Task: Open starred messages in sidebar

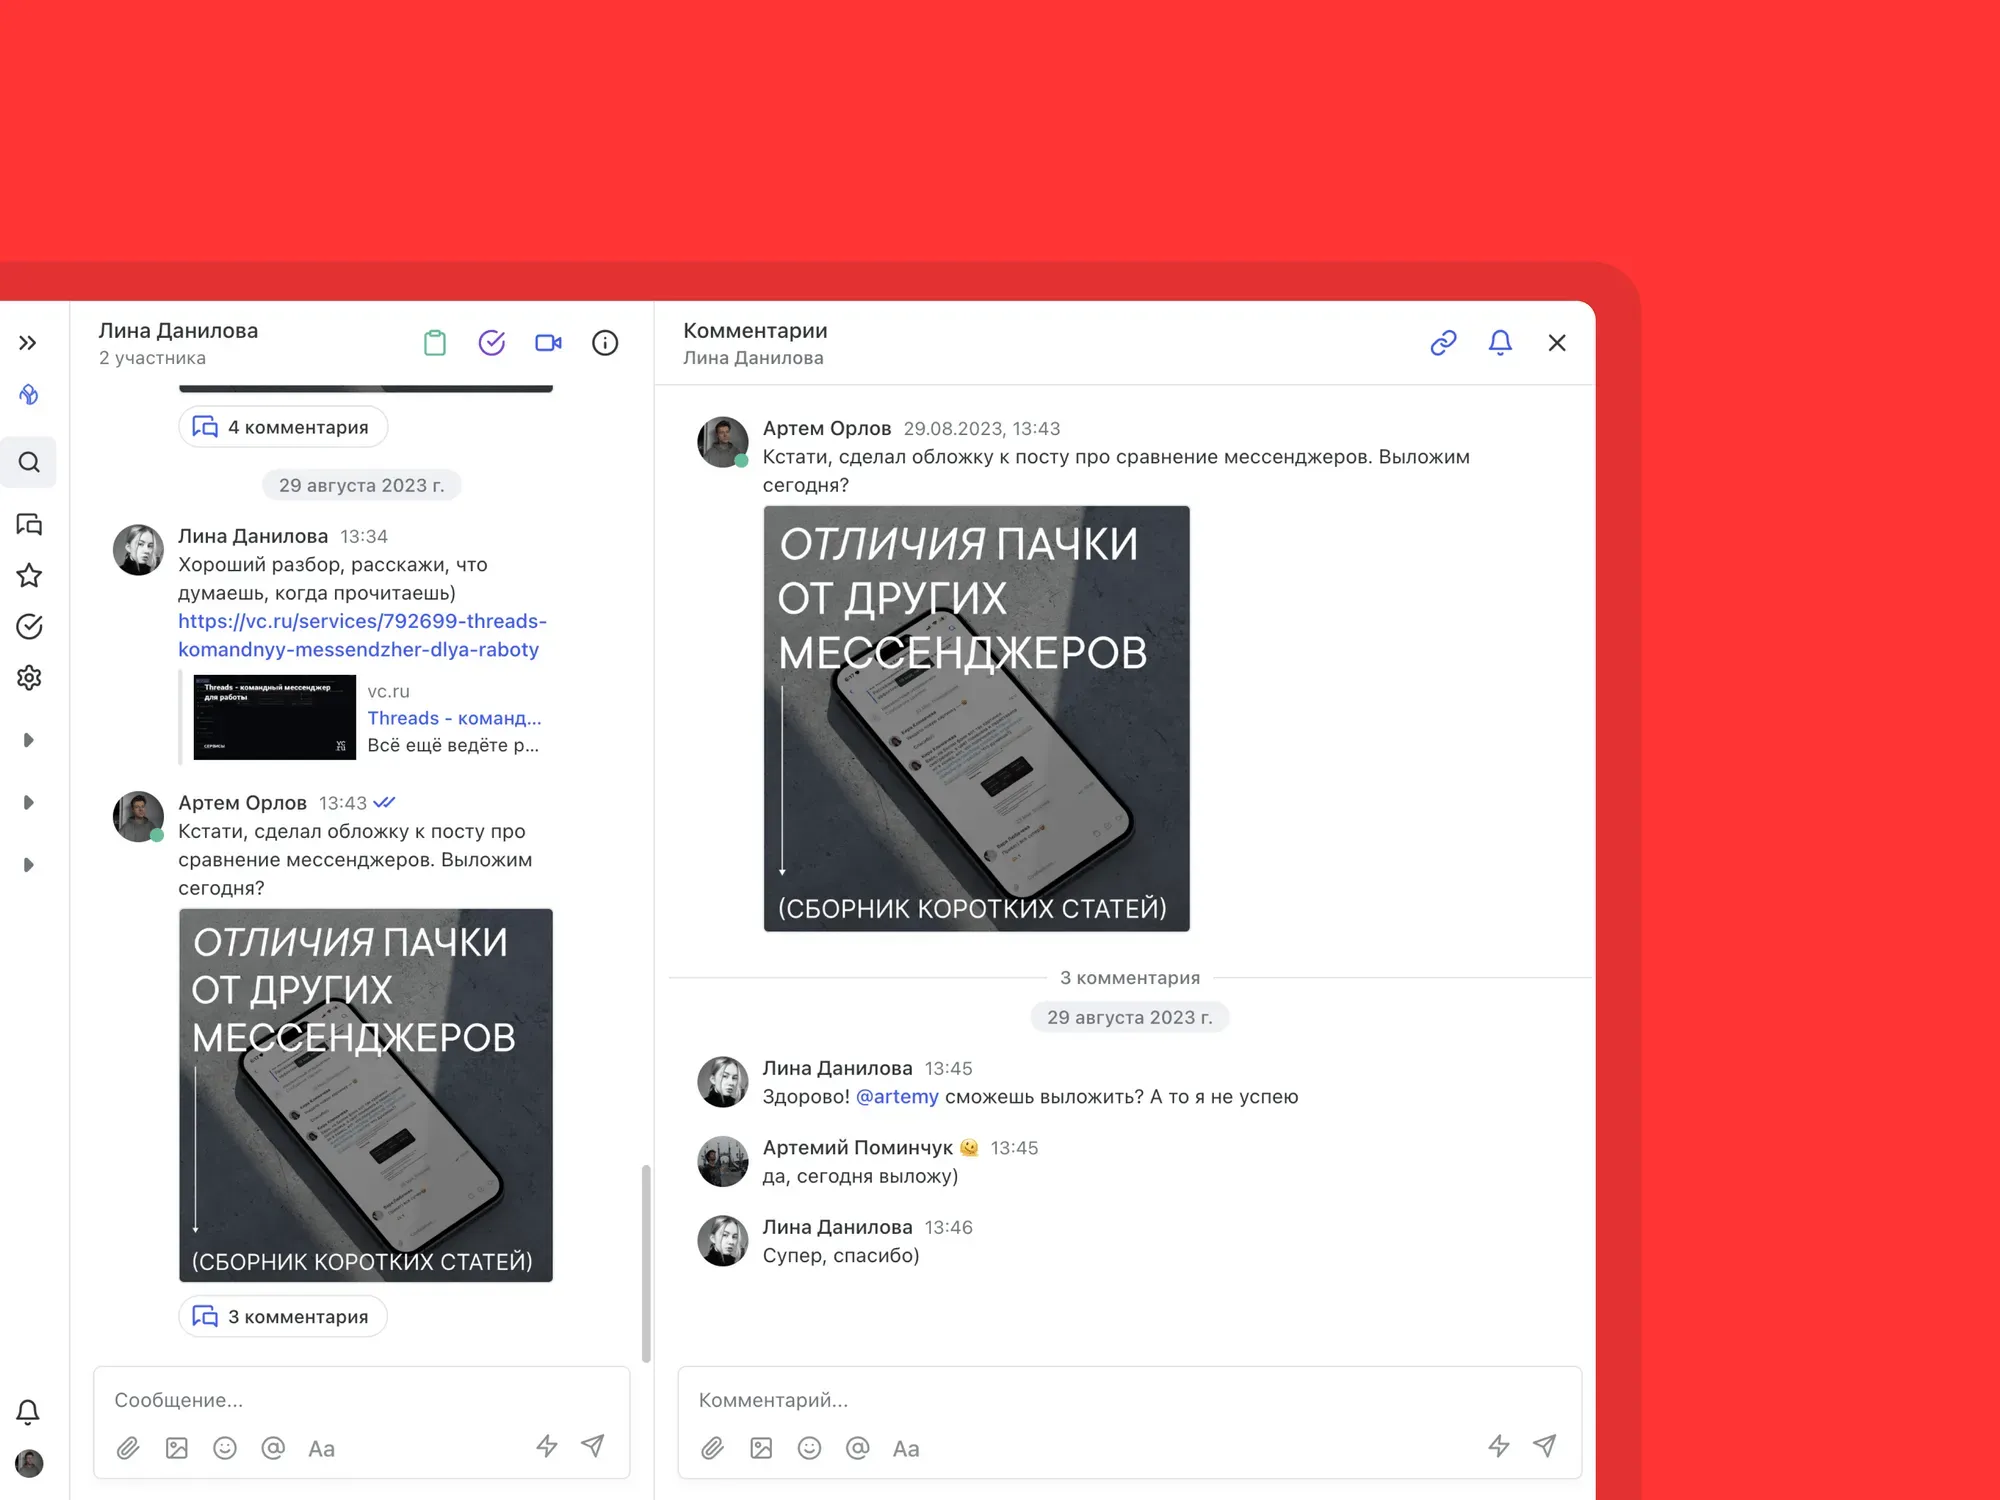Action: point(29,575)
